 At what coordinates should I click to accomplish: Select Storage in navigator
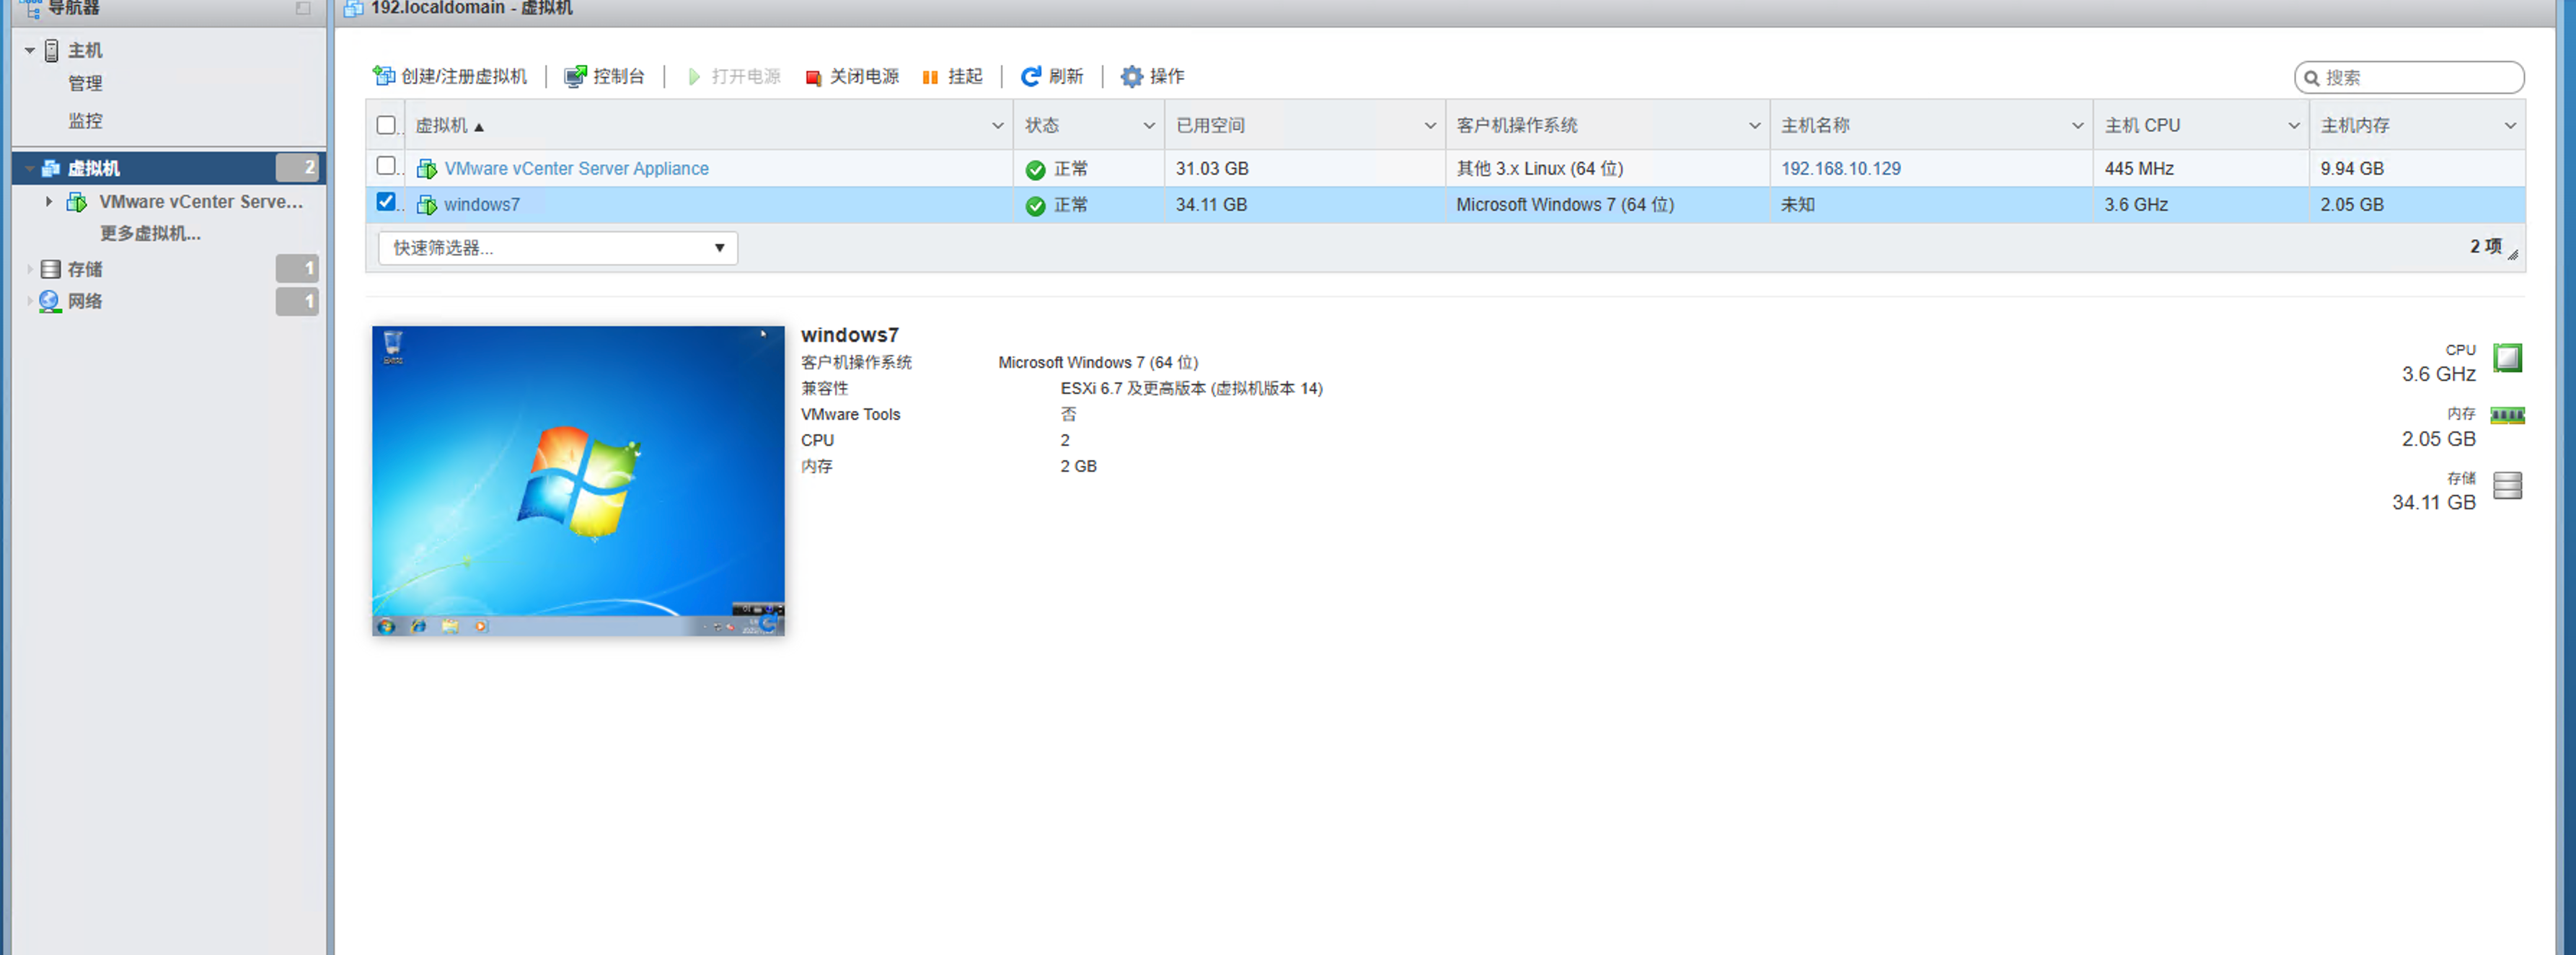(85, 269)
